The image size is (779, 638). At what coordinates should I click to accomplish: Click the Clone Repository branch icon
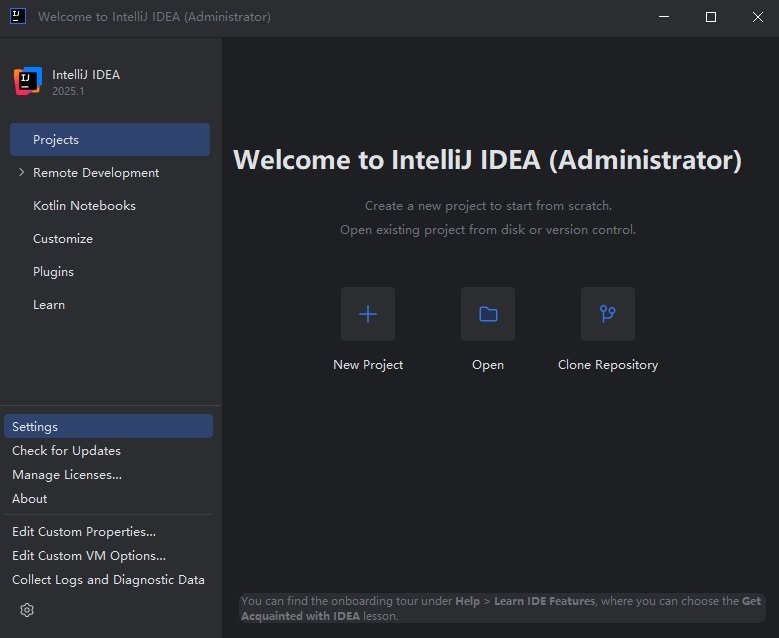pyautogui.click(x=607, y=314)
